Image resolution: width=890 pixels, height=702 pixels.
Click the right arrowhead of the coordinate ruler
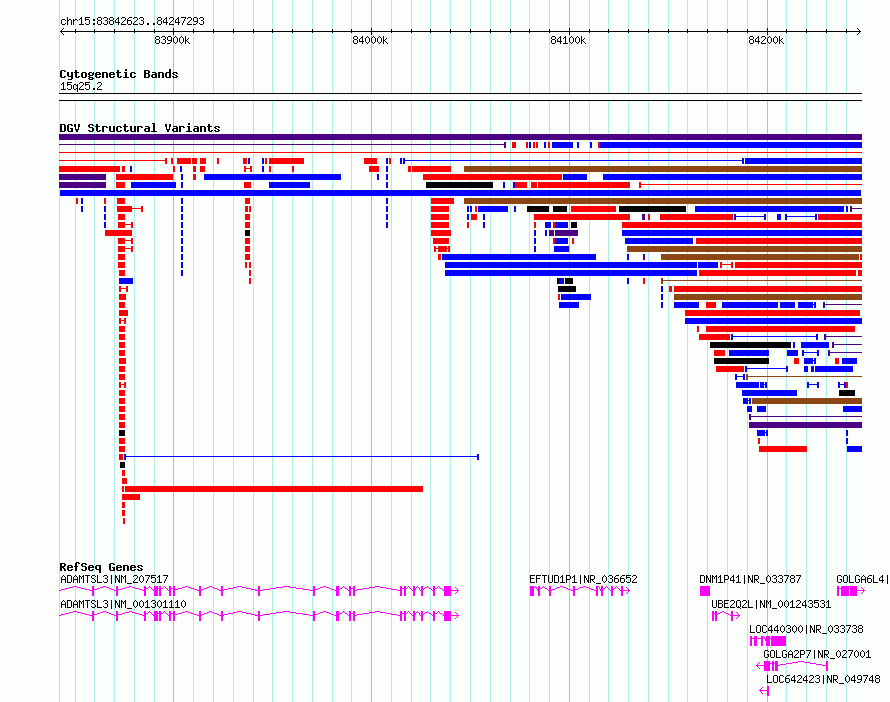(x=859, y=32)
